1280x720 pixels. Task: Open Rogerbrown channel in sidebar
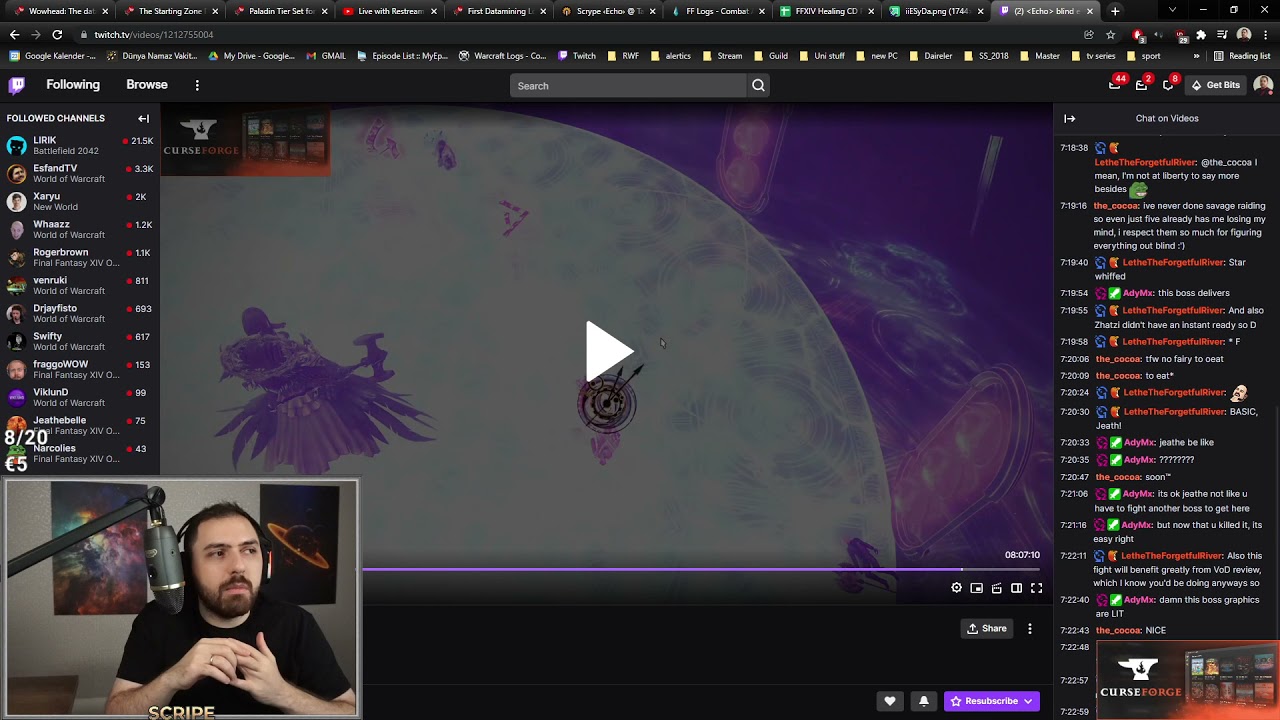point(79,258)
